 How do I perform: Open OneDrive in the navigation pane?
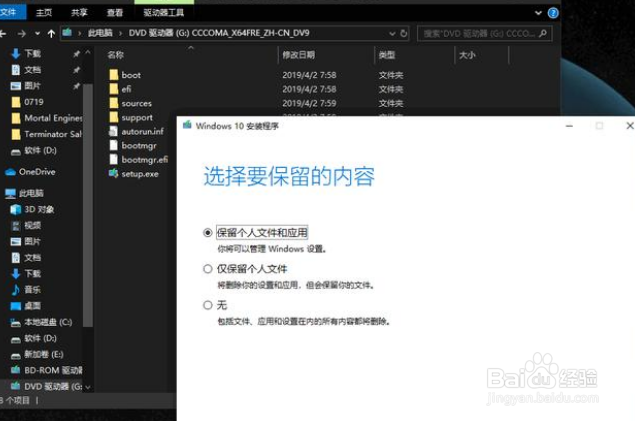click(37, 172)
